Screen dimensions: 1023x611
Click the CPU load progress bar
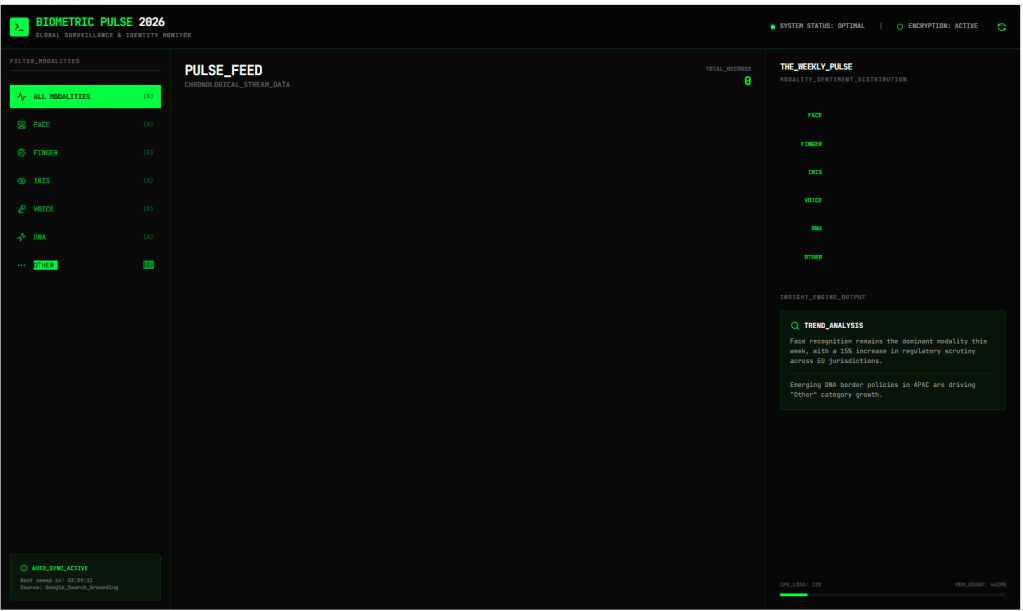point(892,594)
